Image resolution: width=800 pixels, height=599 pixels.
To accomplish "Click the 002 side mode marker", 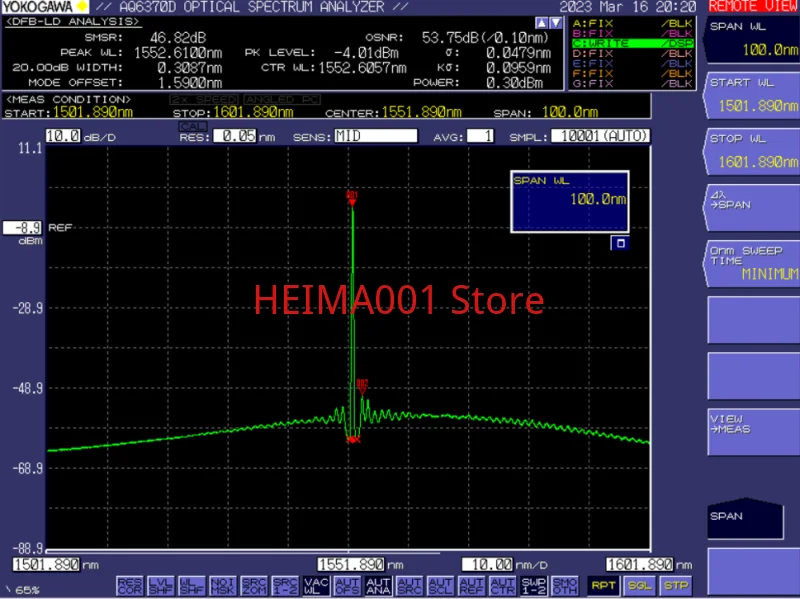I will coord(362,386).
